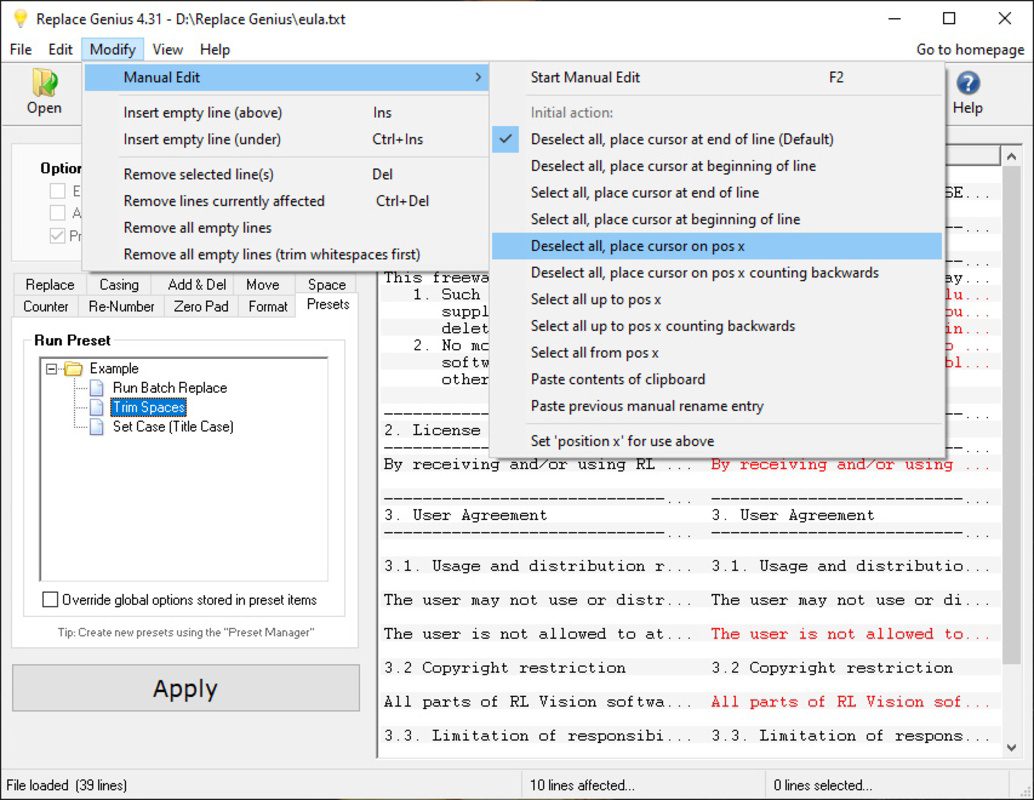Click the Trim Spaces preset document icon
The width and height of the screenshot is (1034, 800).
coord(96,407)
